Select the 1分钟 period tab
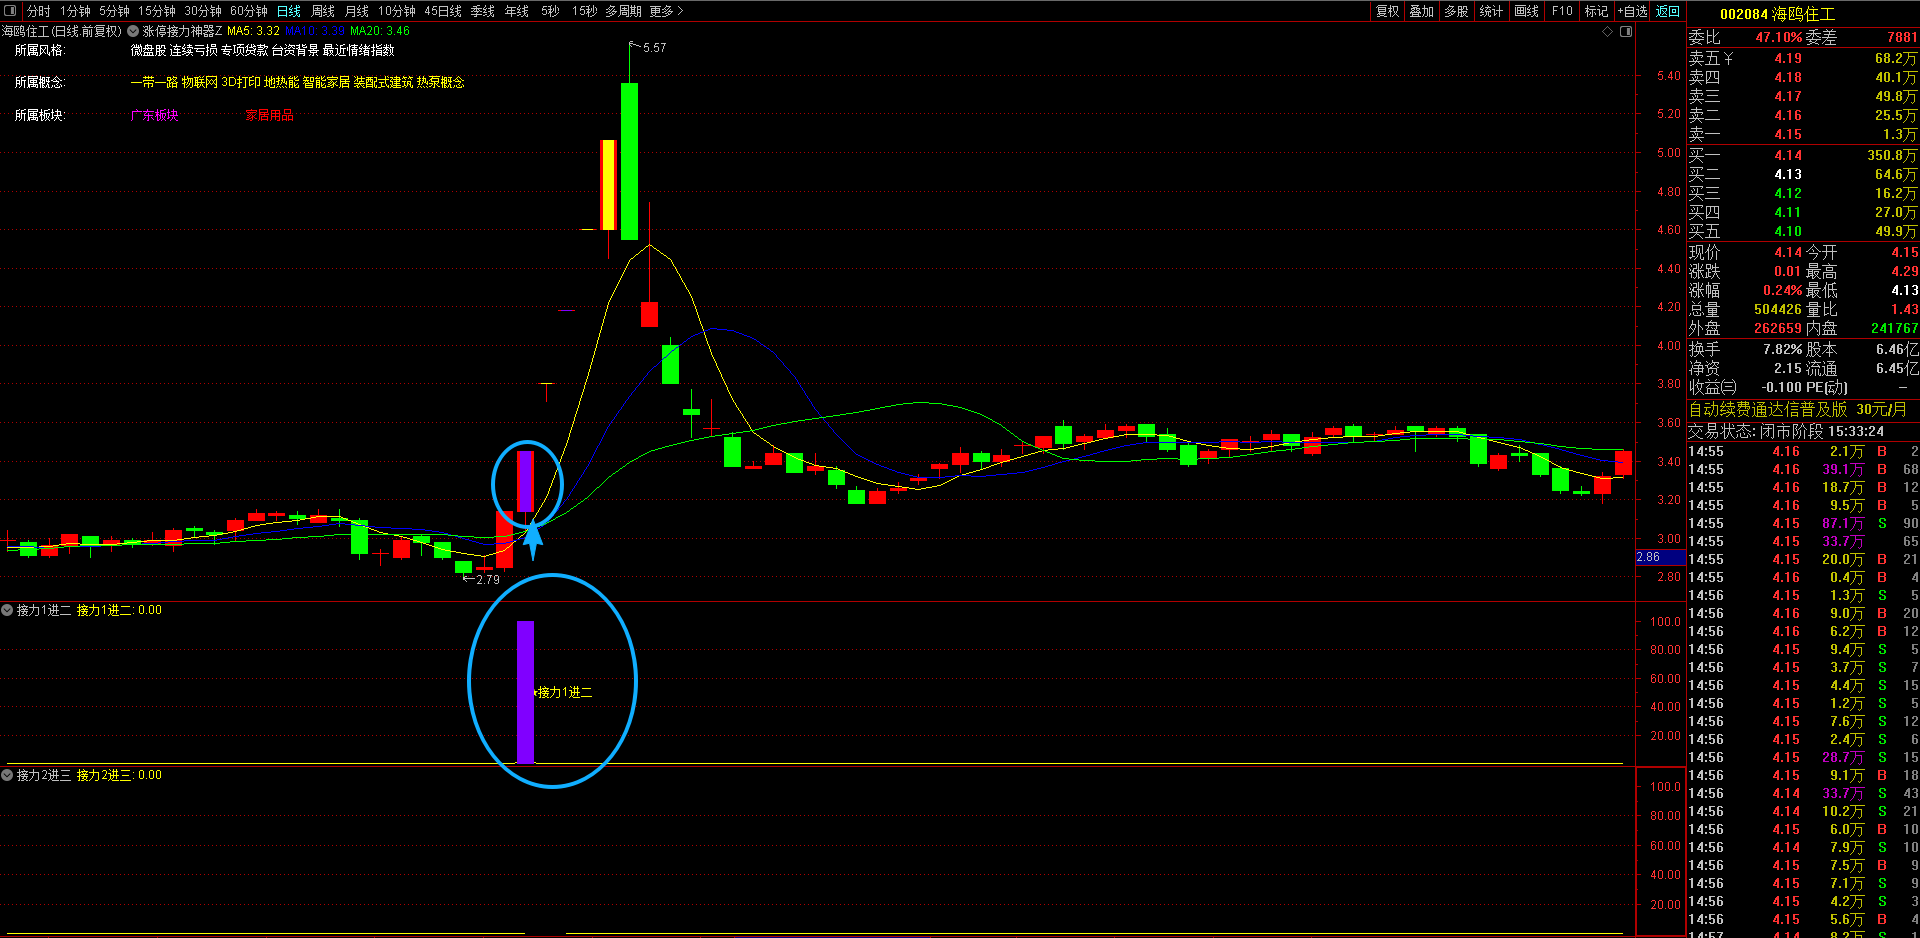This screenshot has height=938, width=1920. (75, 11)
